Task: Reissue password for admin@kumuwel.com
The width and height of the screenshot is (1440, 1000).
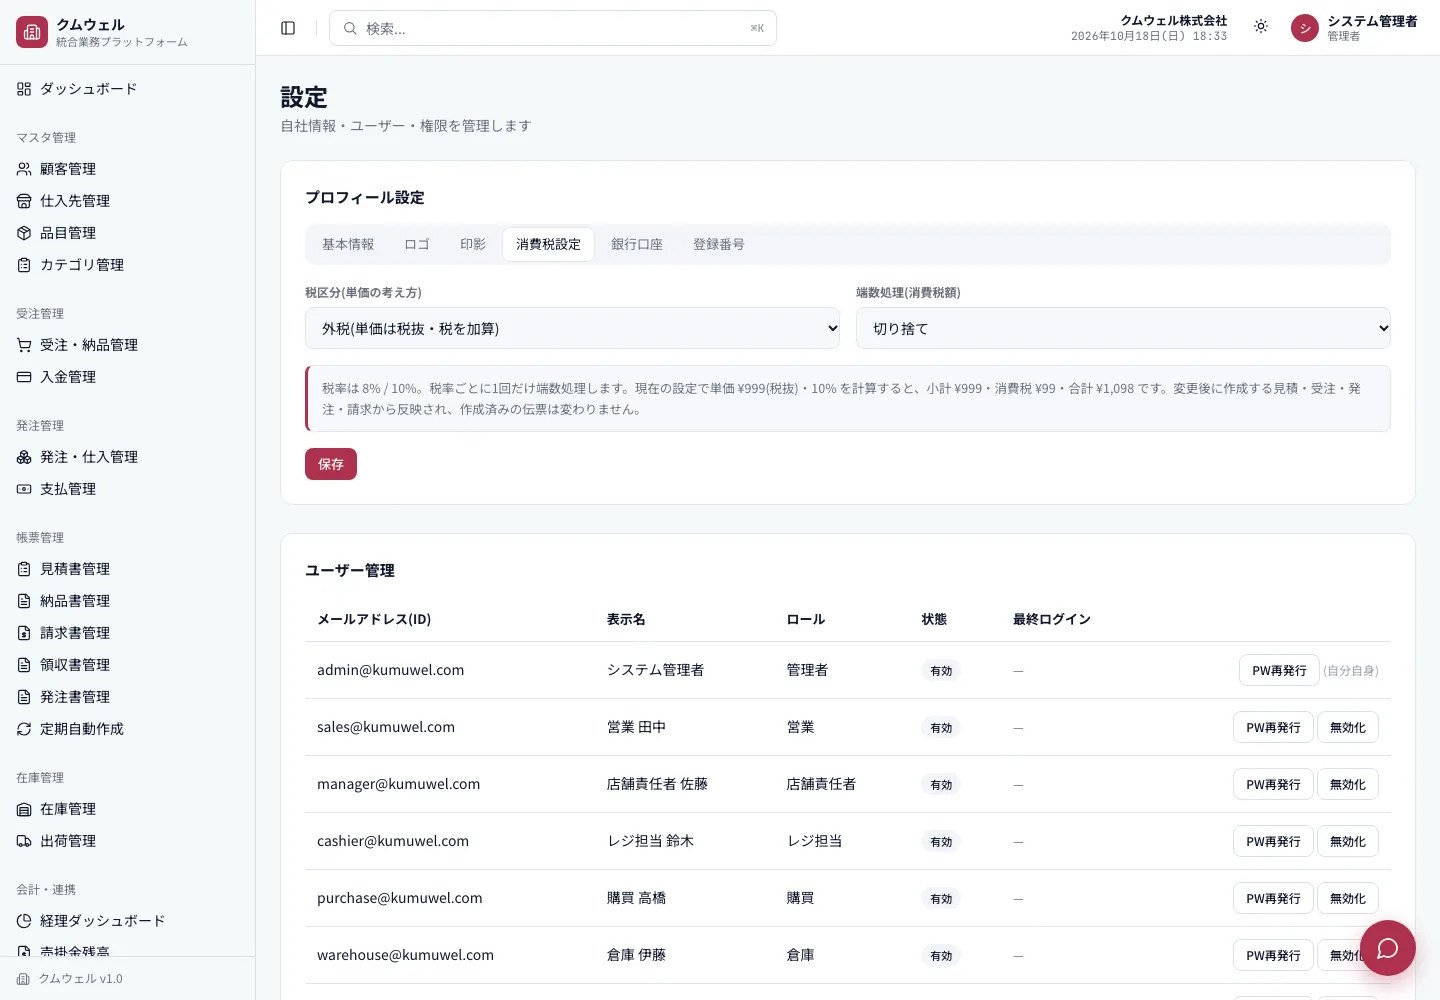Action: pos(1279,670)
